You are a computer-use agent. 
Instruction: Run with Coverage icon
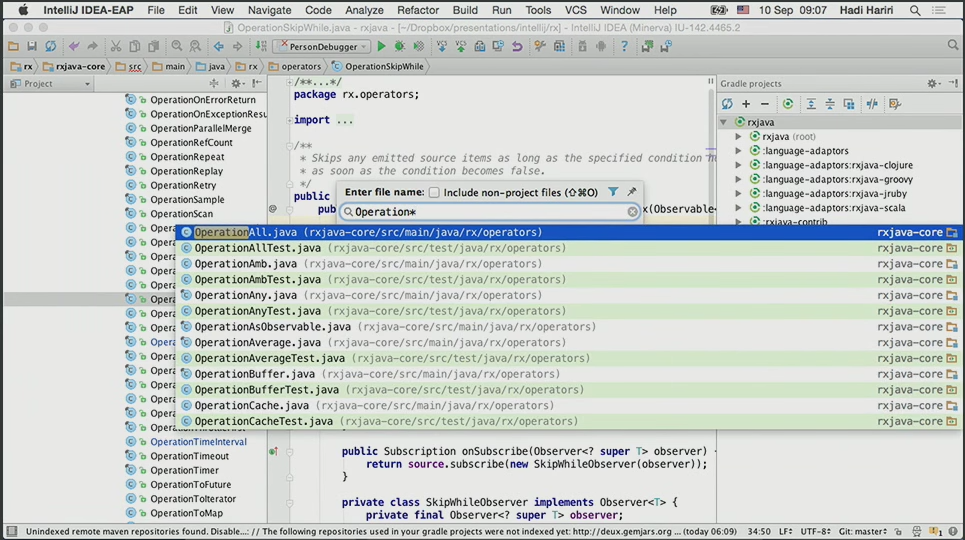tap(418, 46)
